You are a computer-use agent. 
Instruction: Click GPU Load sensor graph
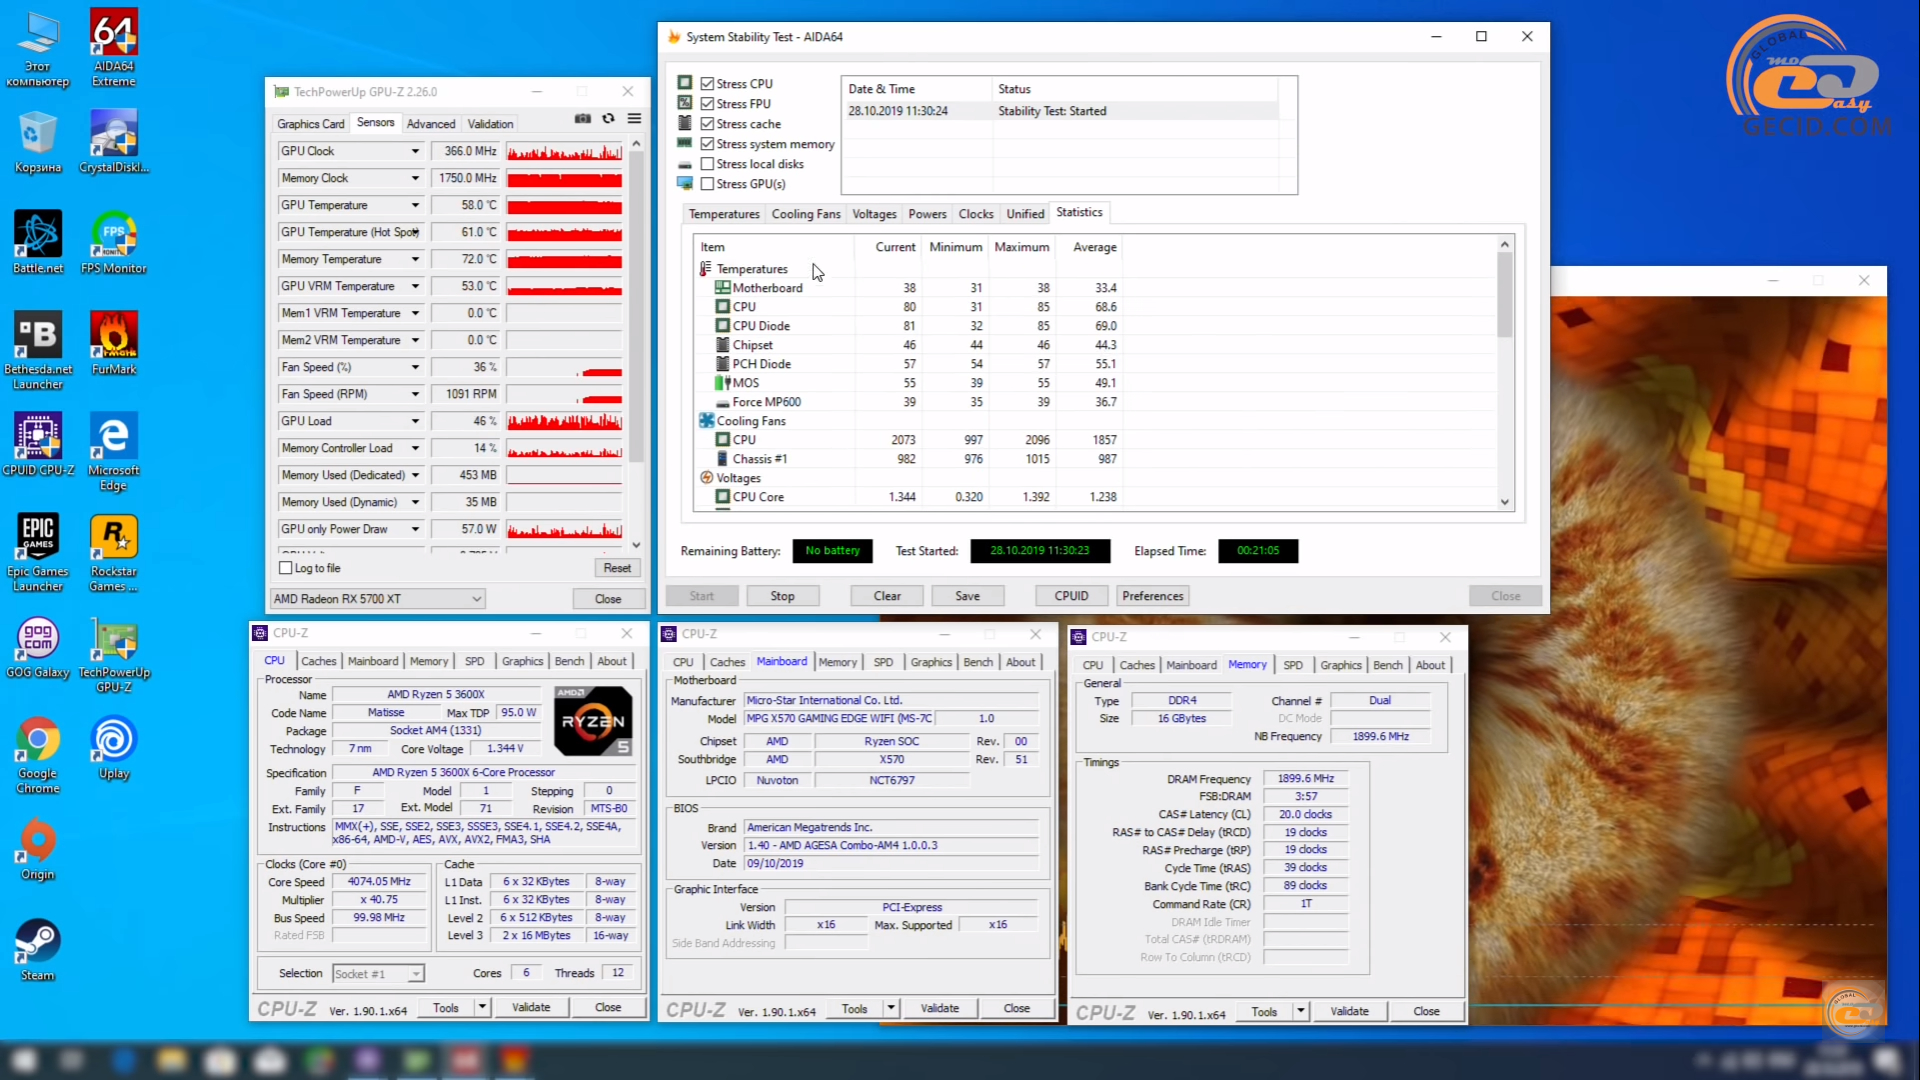tap(564, 421)
